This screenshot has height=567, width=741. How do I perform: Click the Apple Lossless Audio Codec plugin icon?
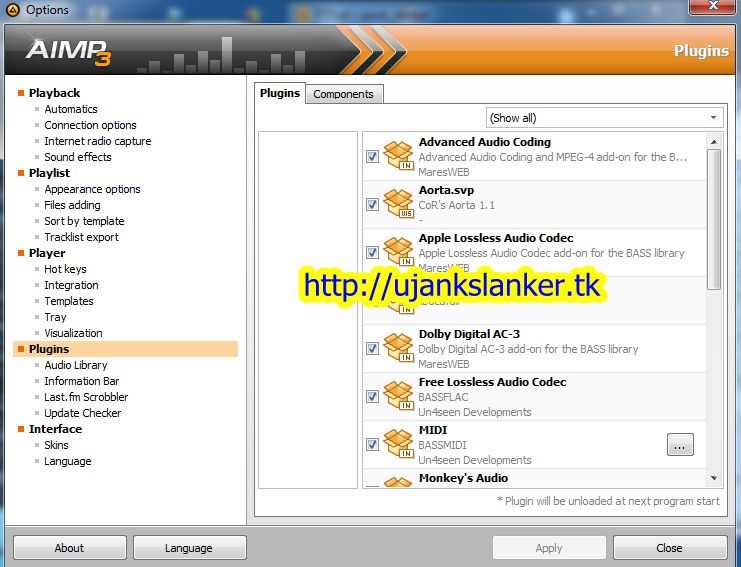pyautogui.click(x=398, y=251)
